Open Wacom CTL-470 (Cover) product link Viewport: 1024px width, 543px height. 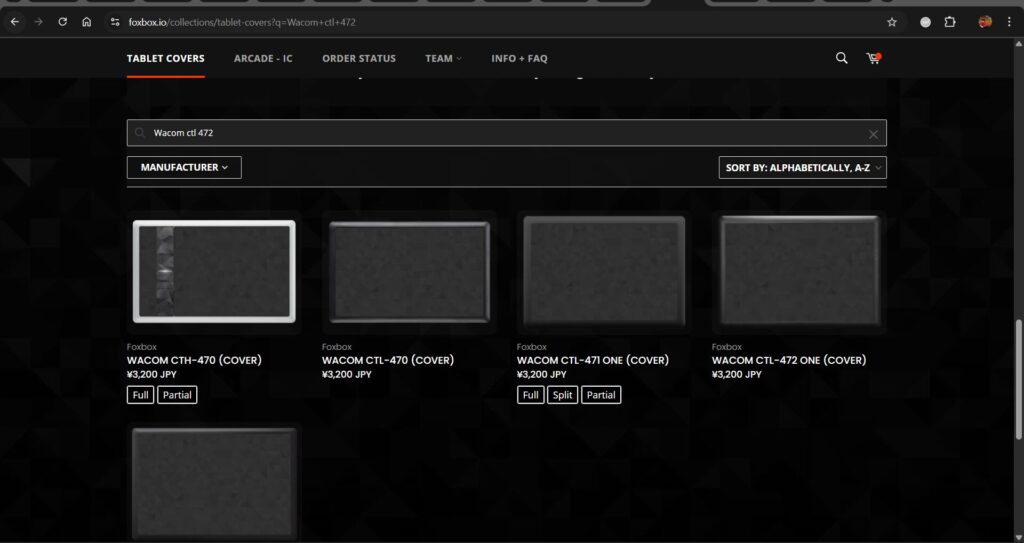(x=387, y=360)
